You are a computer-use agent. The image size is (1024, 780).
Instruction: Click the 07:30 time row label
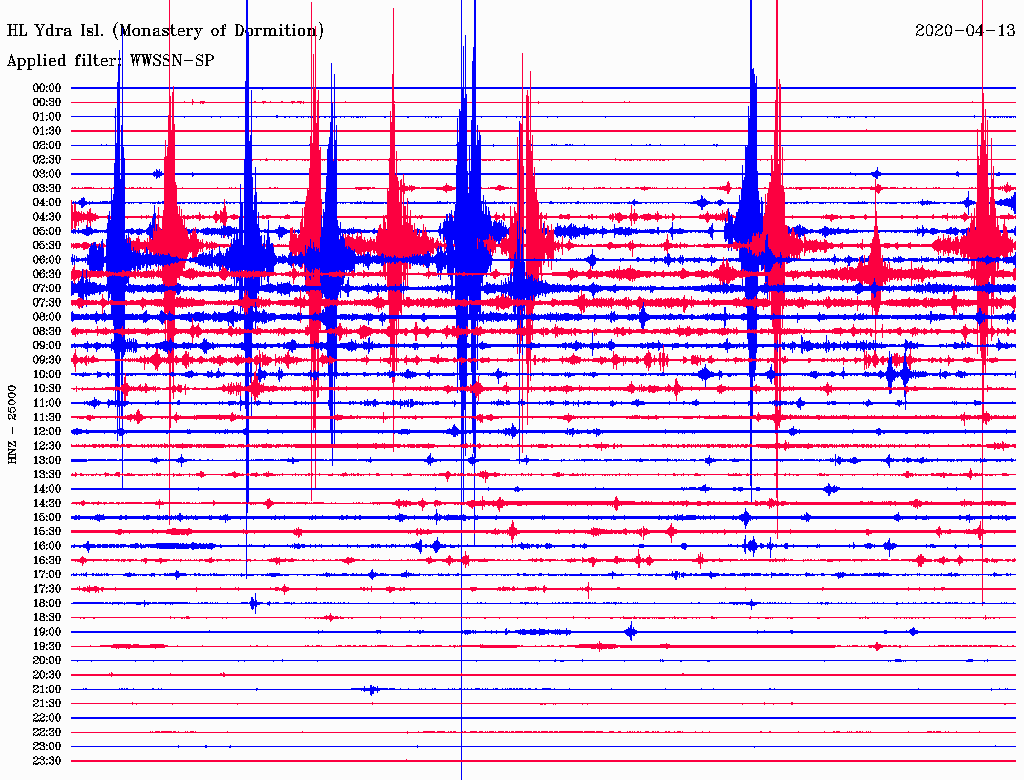[47, 303]
